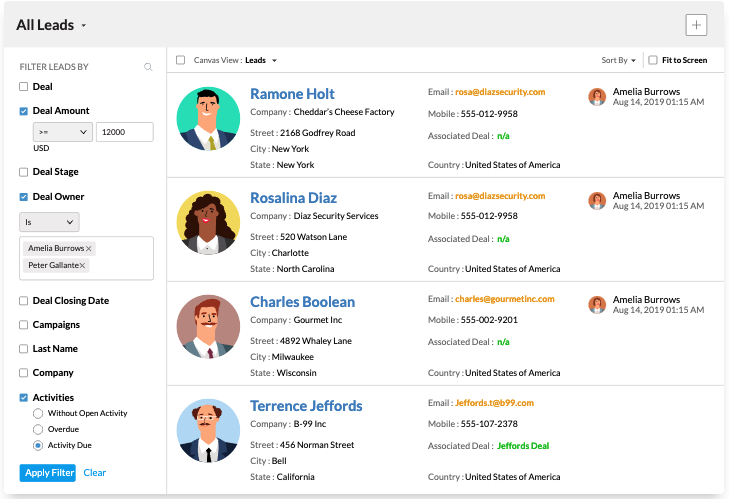Click email Jeffords.t@b99.com

tap(494, 403)
